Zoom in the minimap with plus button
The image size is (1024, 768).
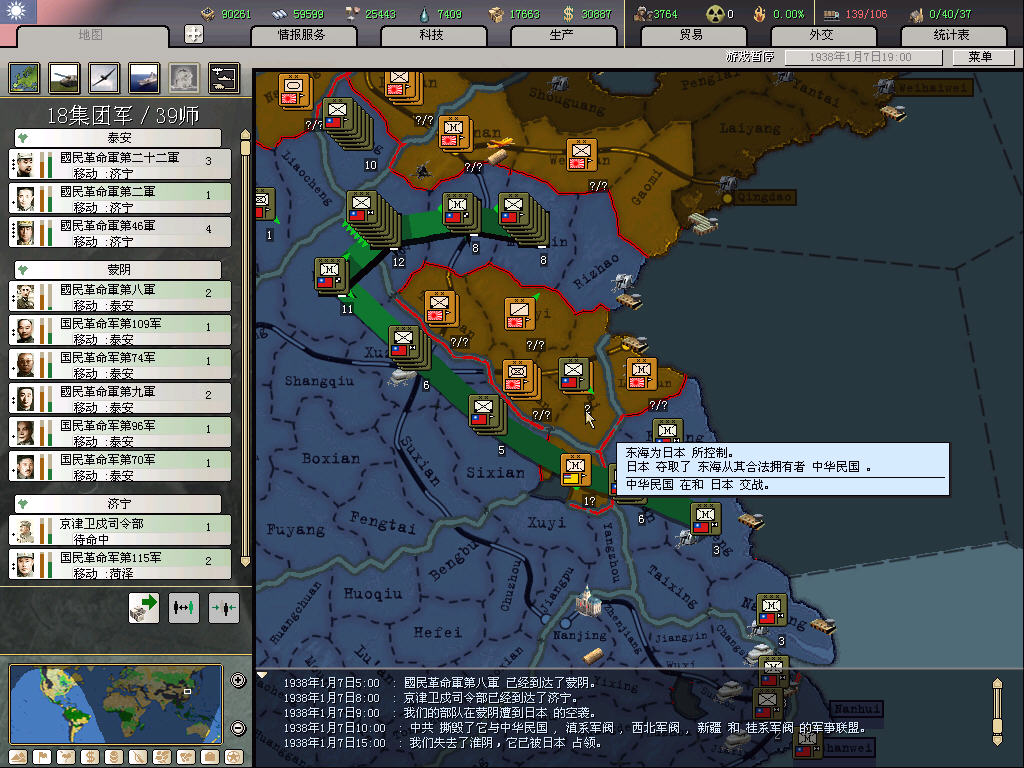238,681
